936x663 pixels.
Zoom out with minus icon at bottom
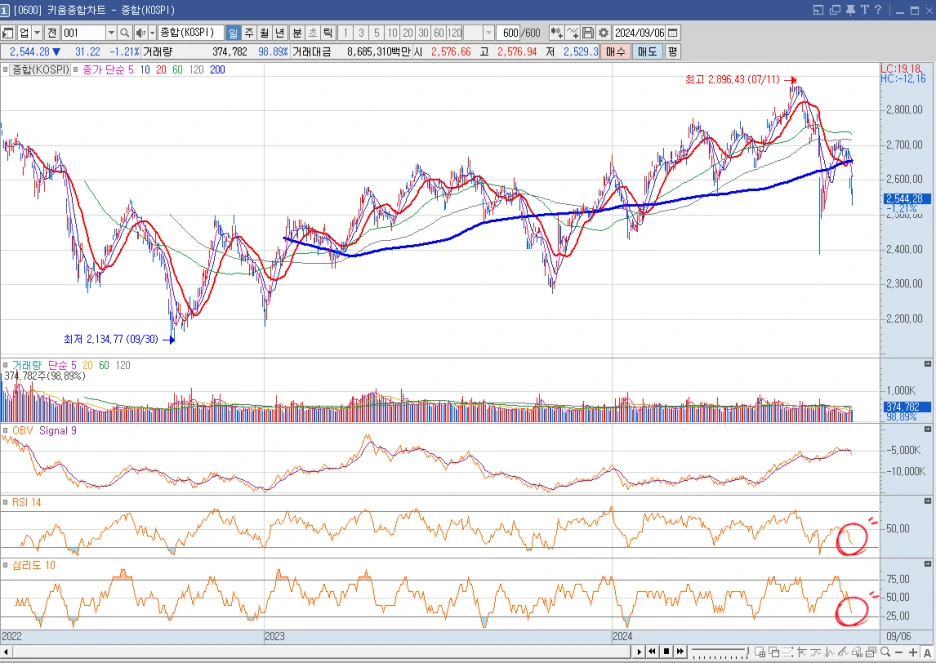tap(899, 652)
